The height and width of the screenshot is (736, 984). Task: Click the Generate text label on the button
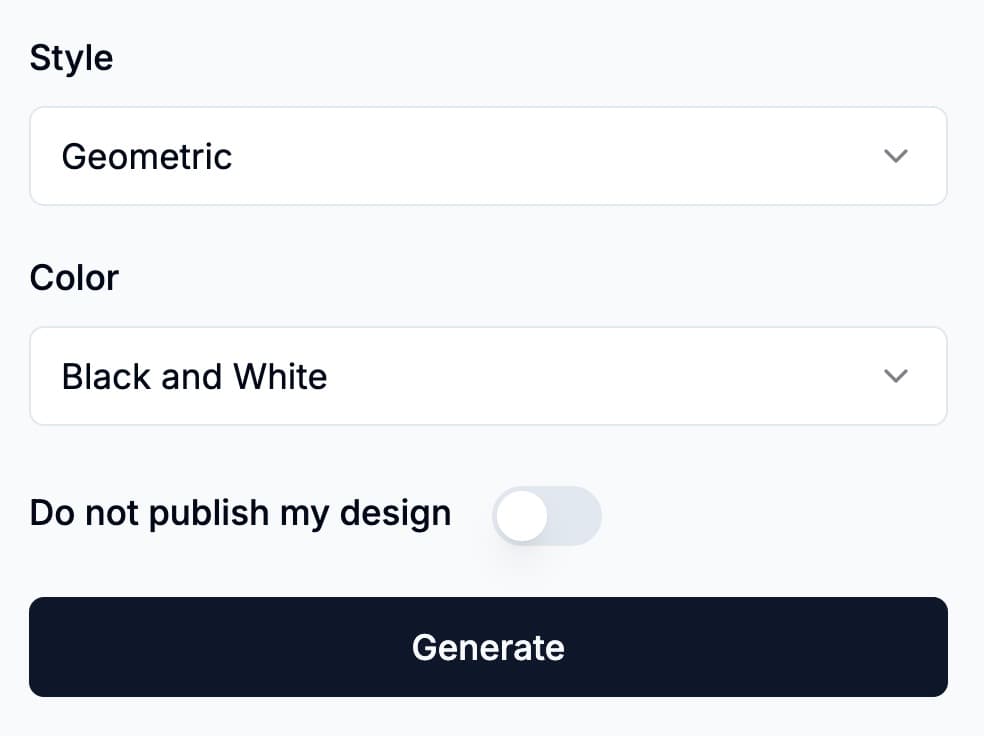click(488, 647)
